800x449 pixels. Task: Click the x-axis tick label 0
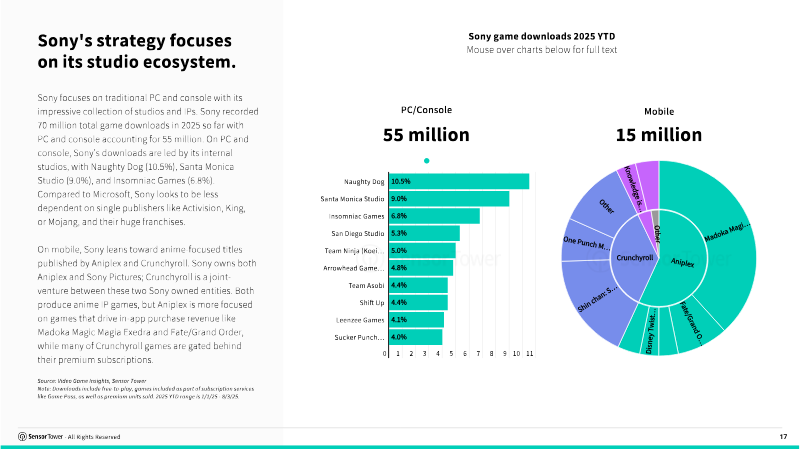tap(385, 354)
